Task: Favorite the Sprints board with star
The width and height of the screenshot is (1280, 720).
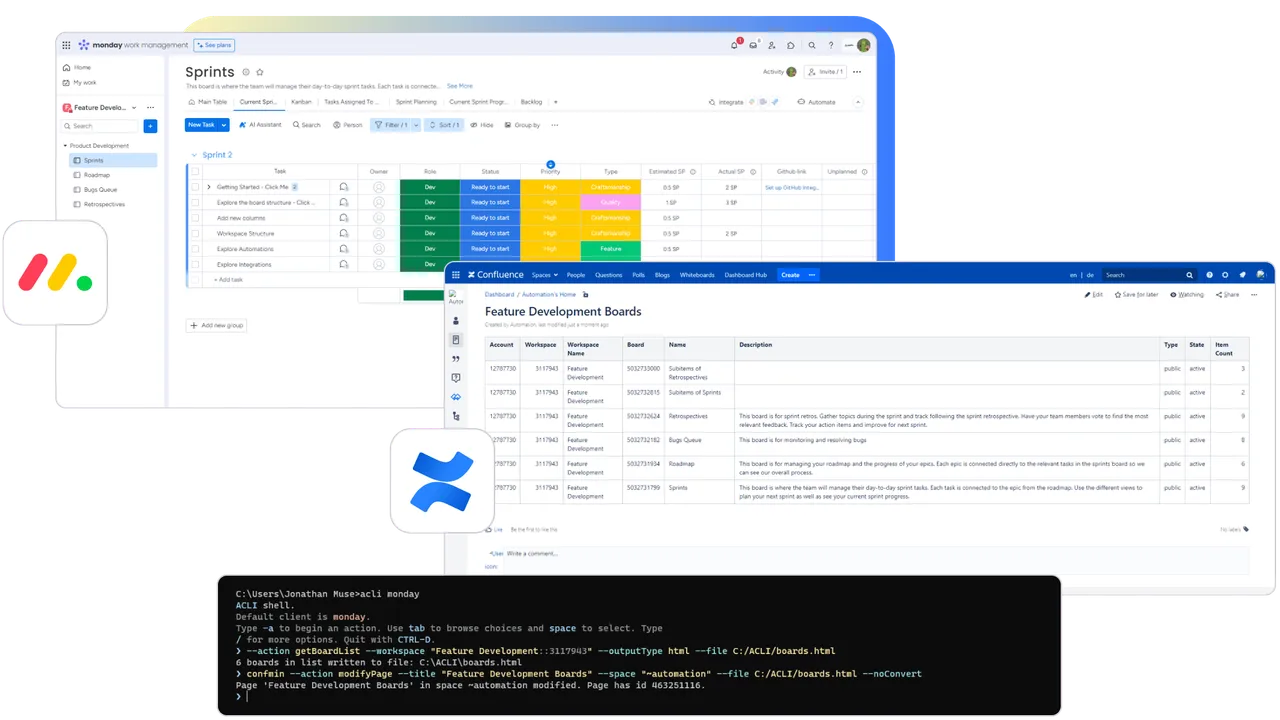Action: (x=260, y=72)
